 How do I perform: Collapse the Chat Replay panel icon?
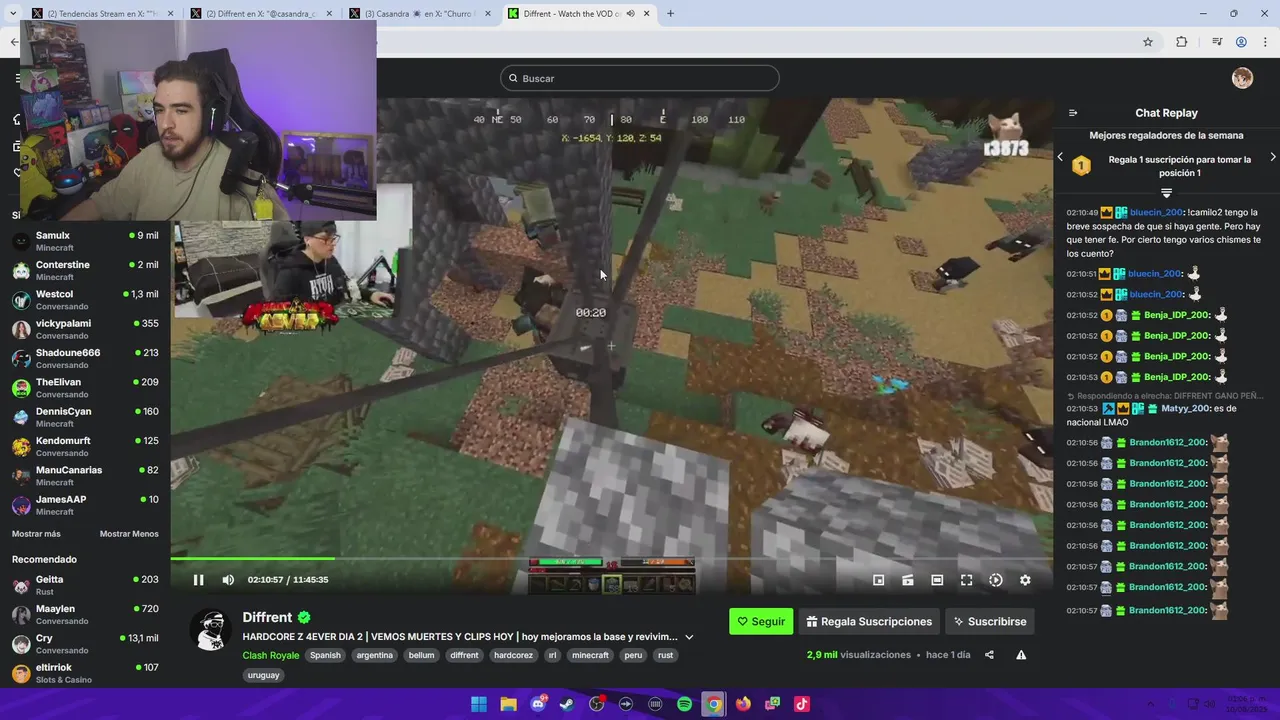coord(1073,113)
